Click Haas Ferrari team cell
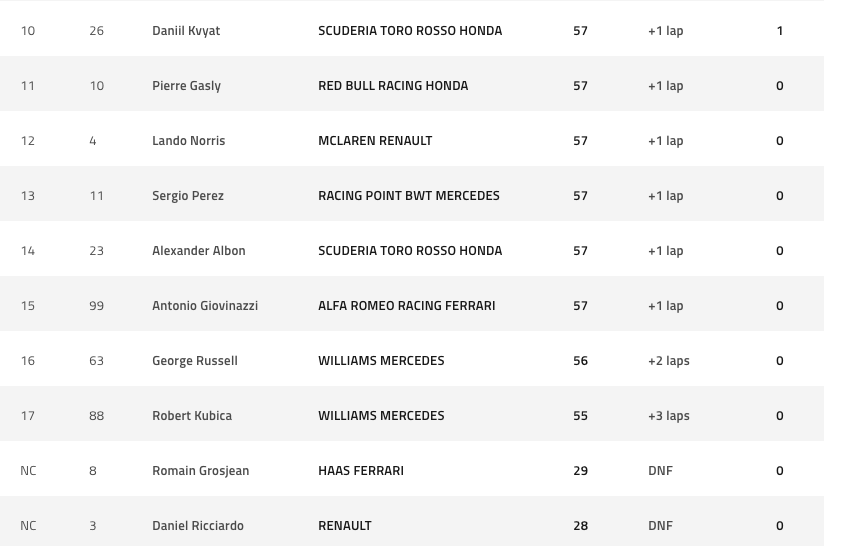 pos(361,470)
